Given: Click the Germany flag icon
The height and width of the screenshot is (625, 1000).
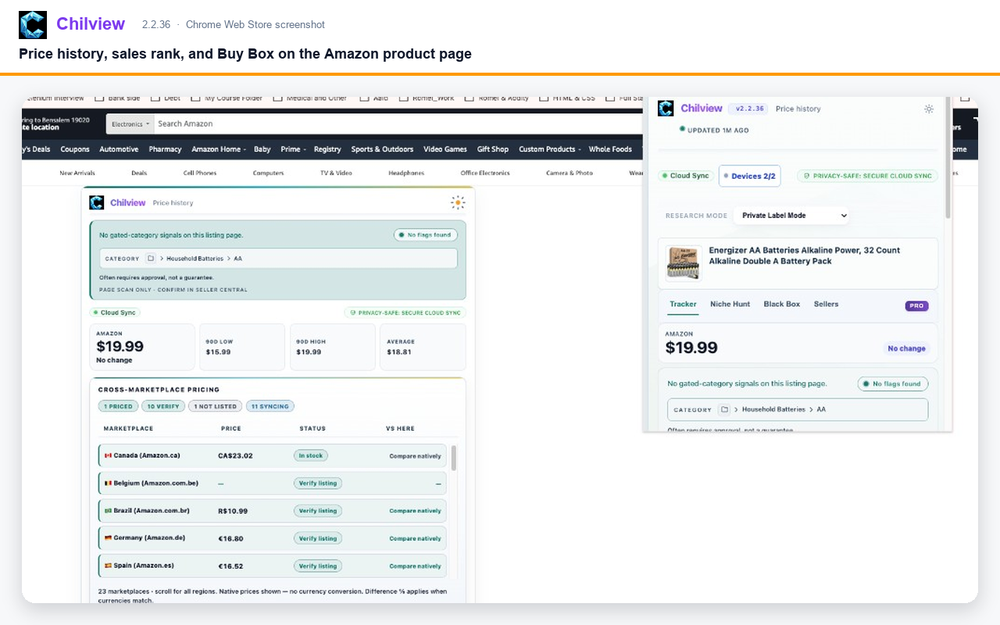Looking at the screenshot, I should [x=108, y=538].
